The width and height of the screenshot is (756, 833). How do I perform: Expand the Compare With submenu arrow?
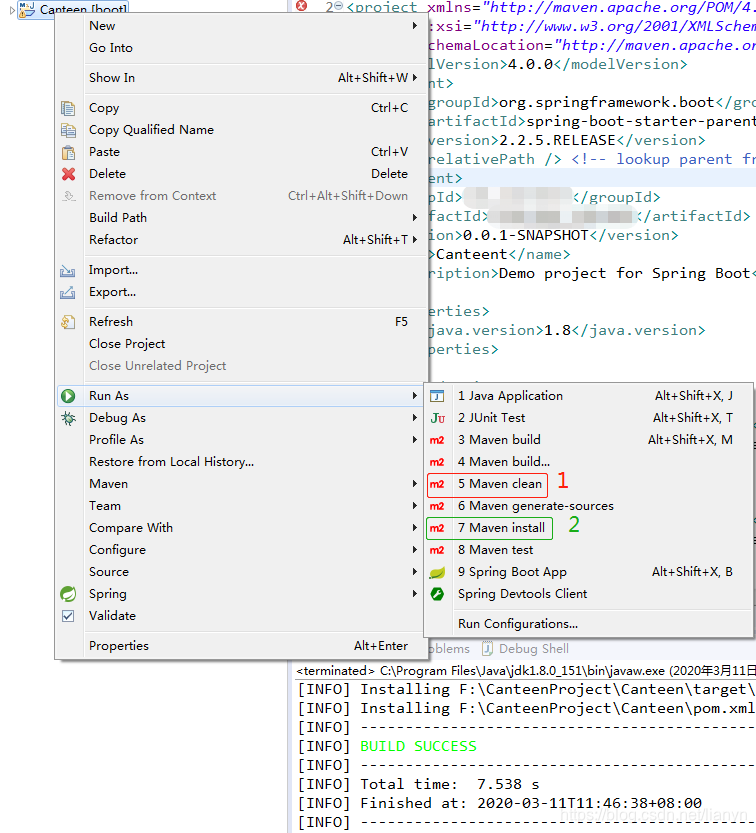(x=414, y=528)
